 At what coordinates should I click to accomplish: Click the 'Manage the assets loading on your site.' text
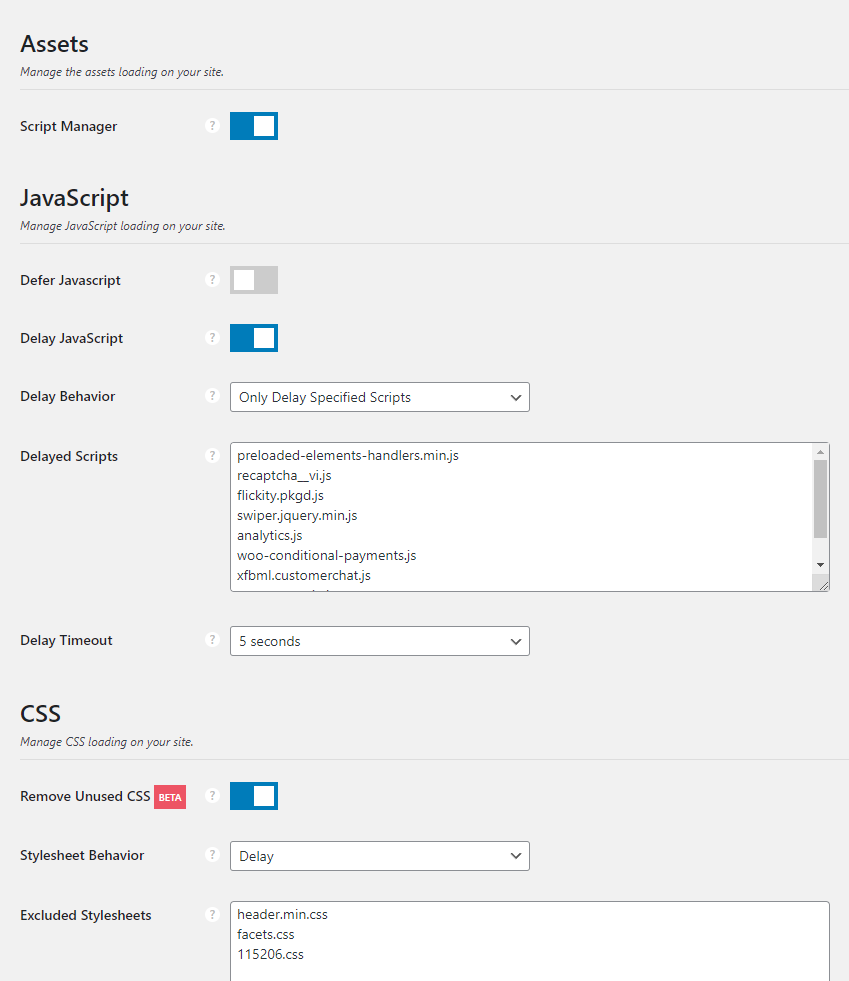coord(122,72)
